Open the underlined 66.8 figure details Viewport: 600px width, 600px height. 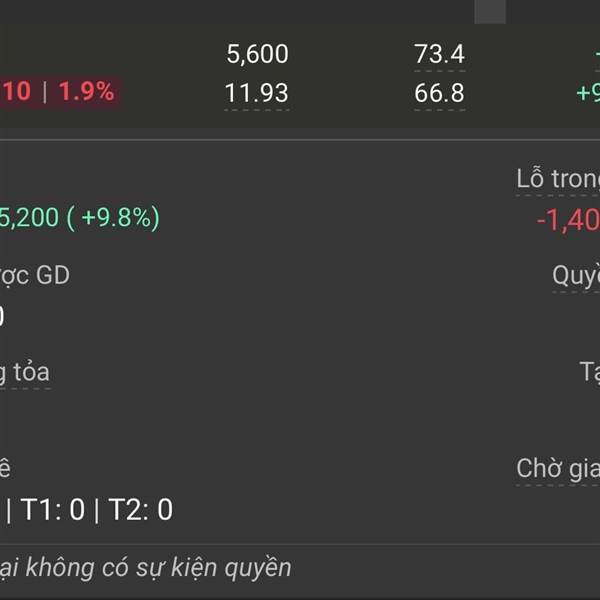(439, 93)
